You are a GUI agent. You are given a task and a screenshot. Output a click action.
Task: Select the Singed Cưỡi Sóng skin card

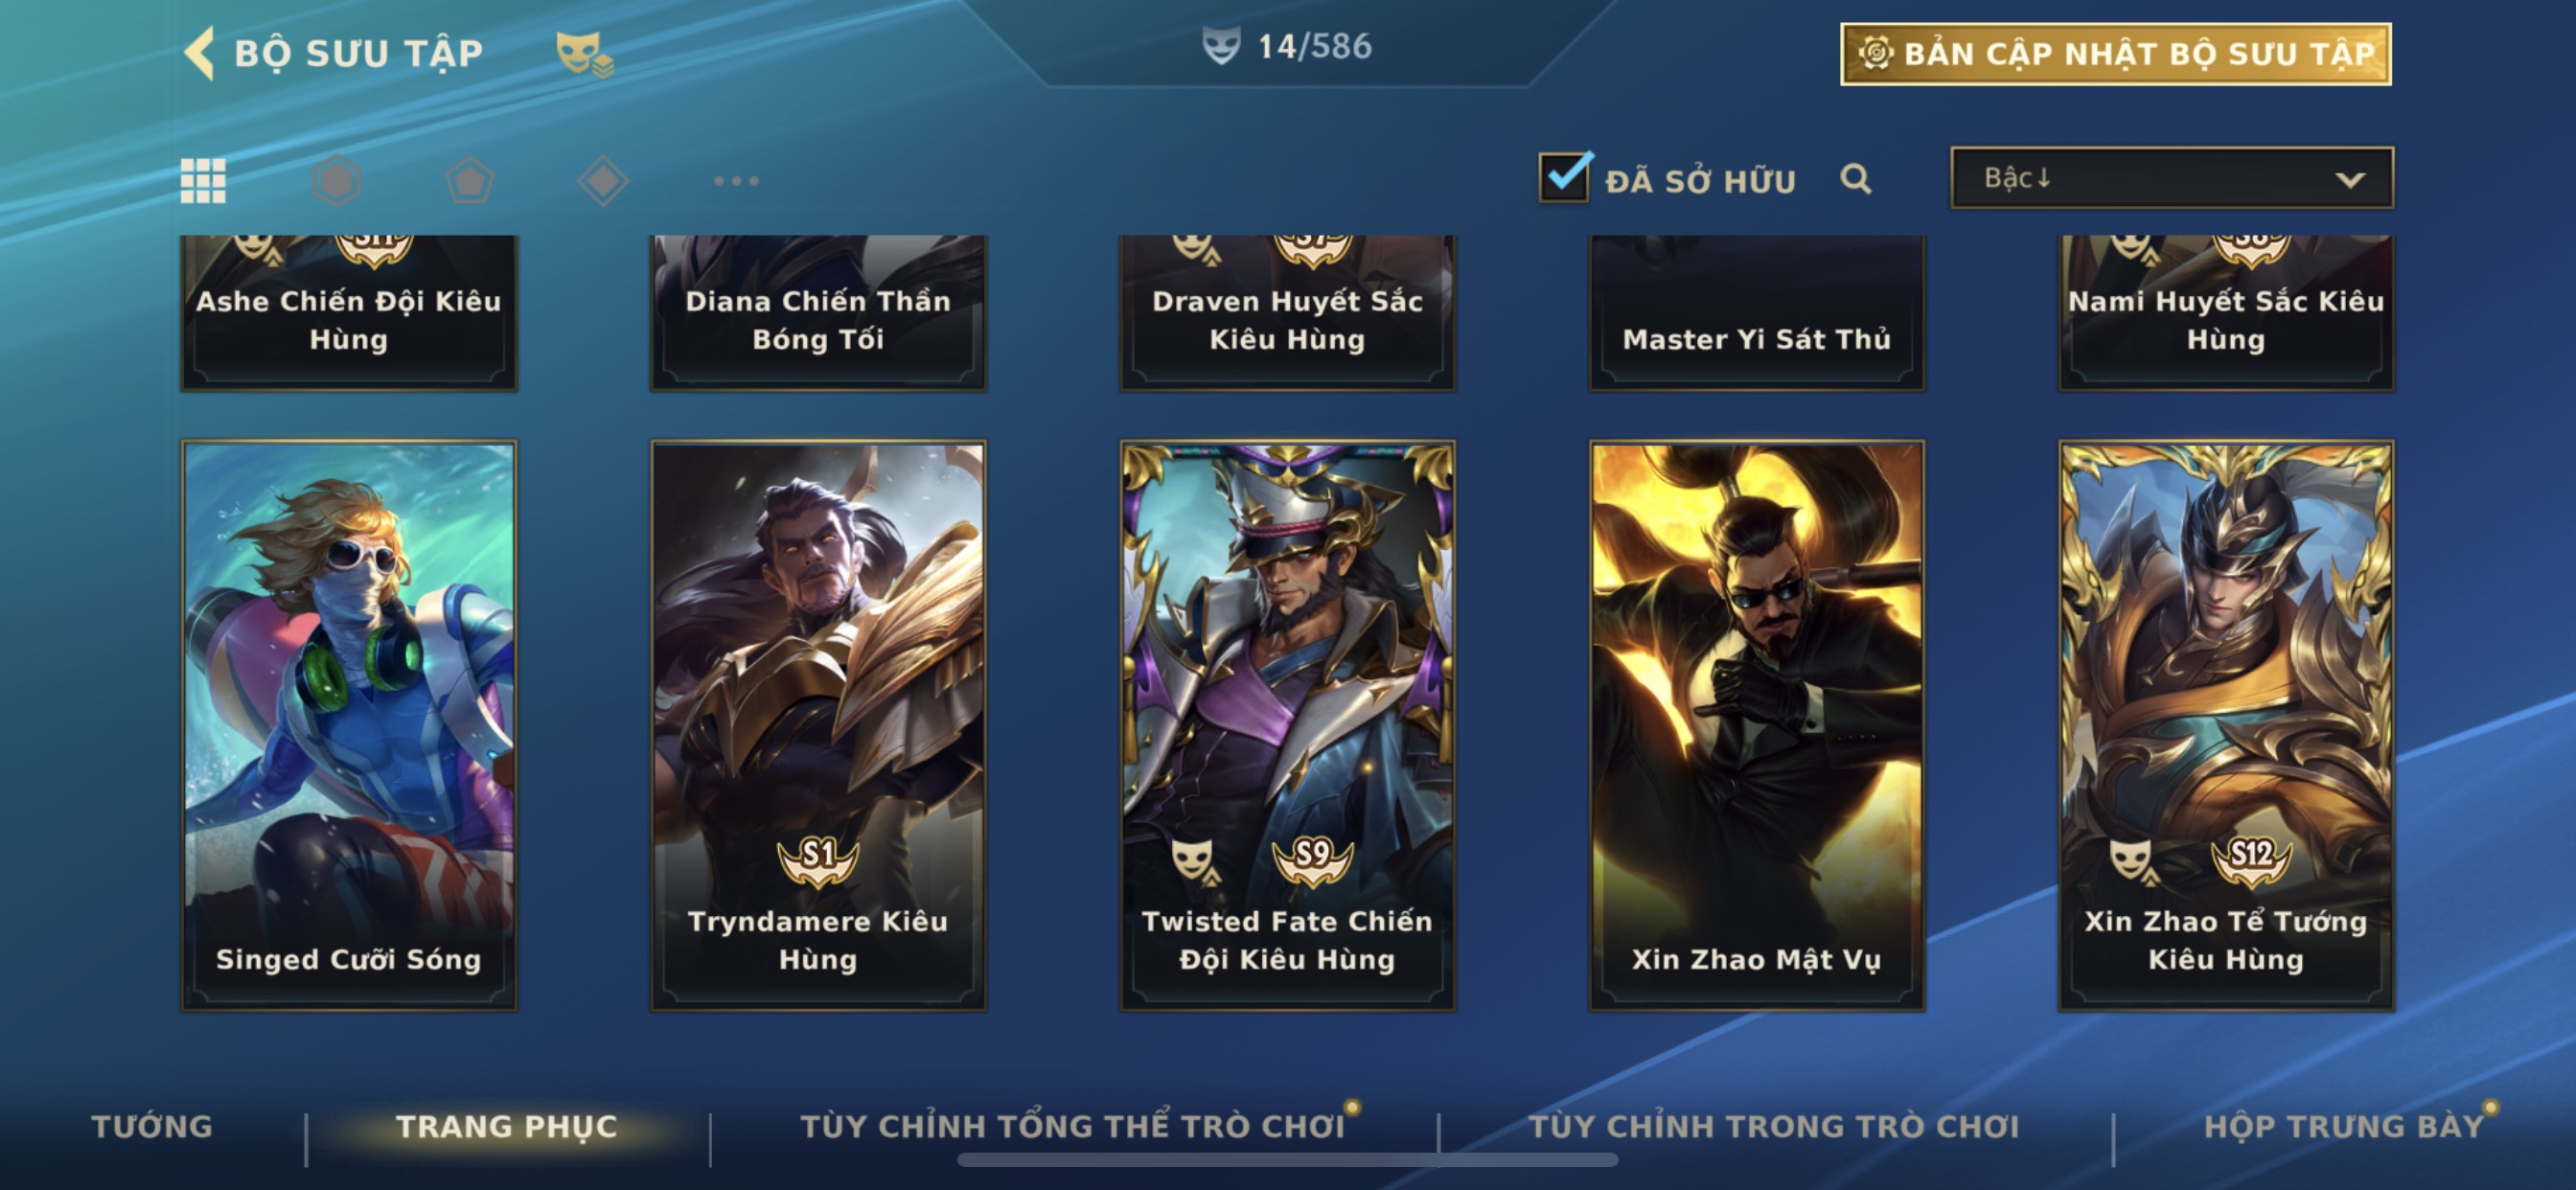click(349, 726)
